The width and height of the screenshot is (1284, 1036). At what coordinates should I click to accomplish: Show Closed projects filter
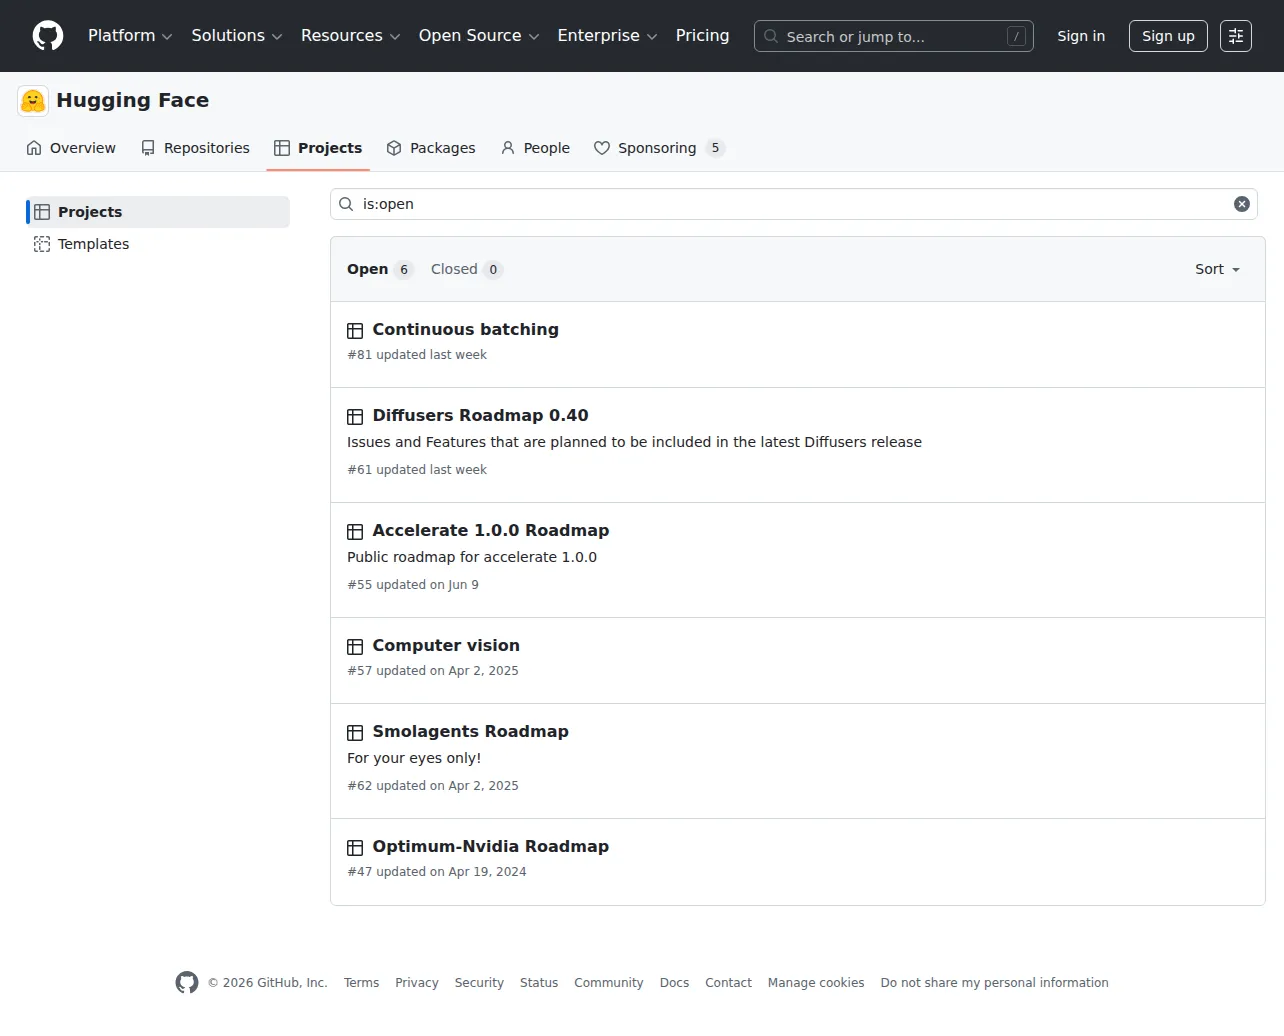[x=466, y=269]
